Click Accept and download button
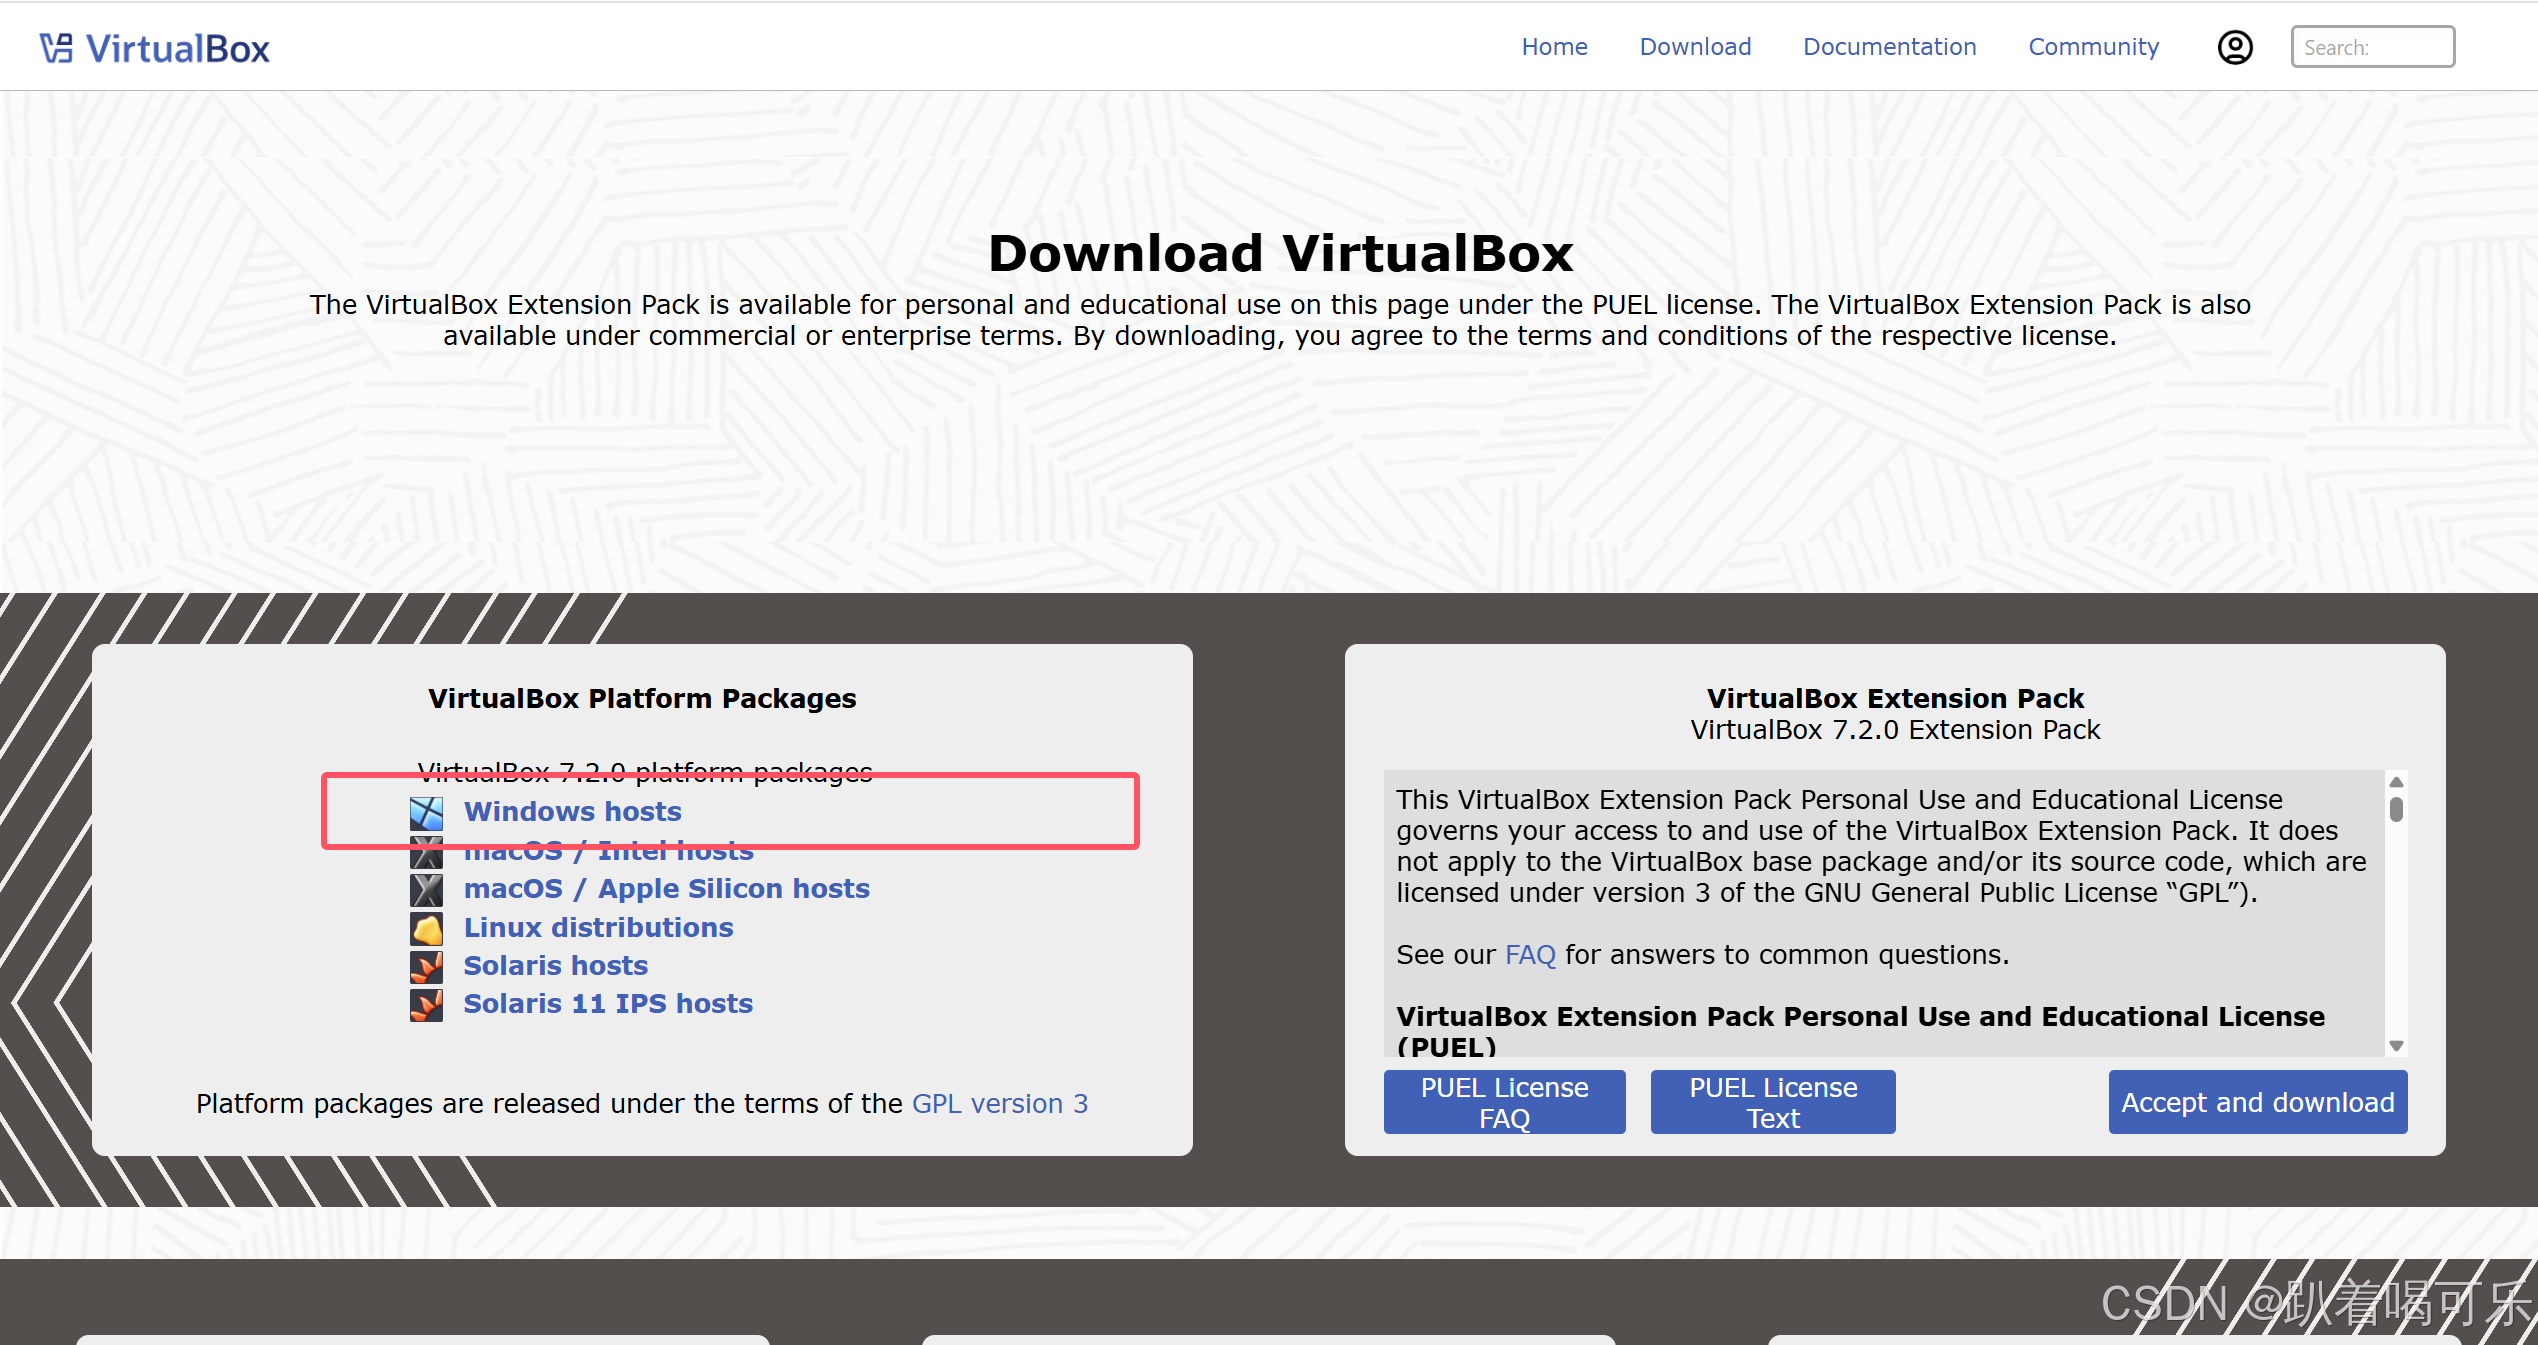Viewport: 2538px width, 1345px height. [x=2258, y=1102]
